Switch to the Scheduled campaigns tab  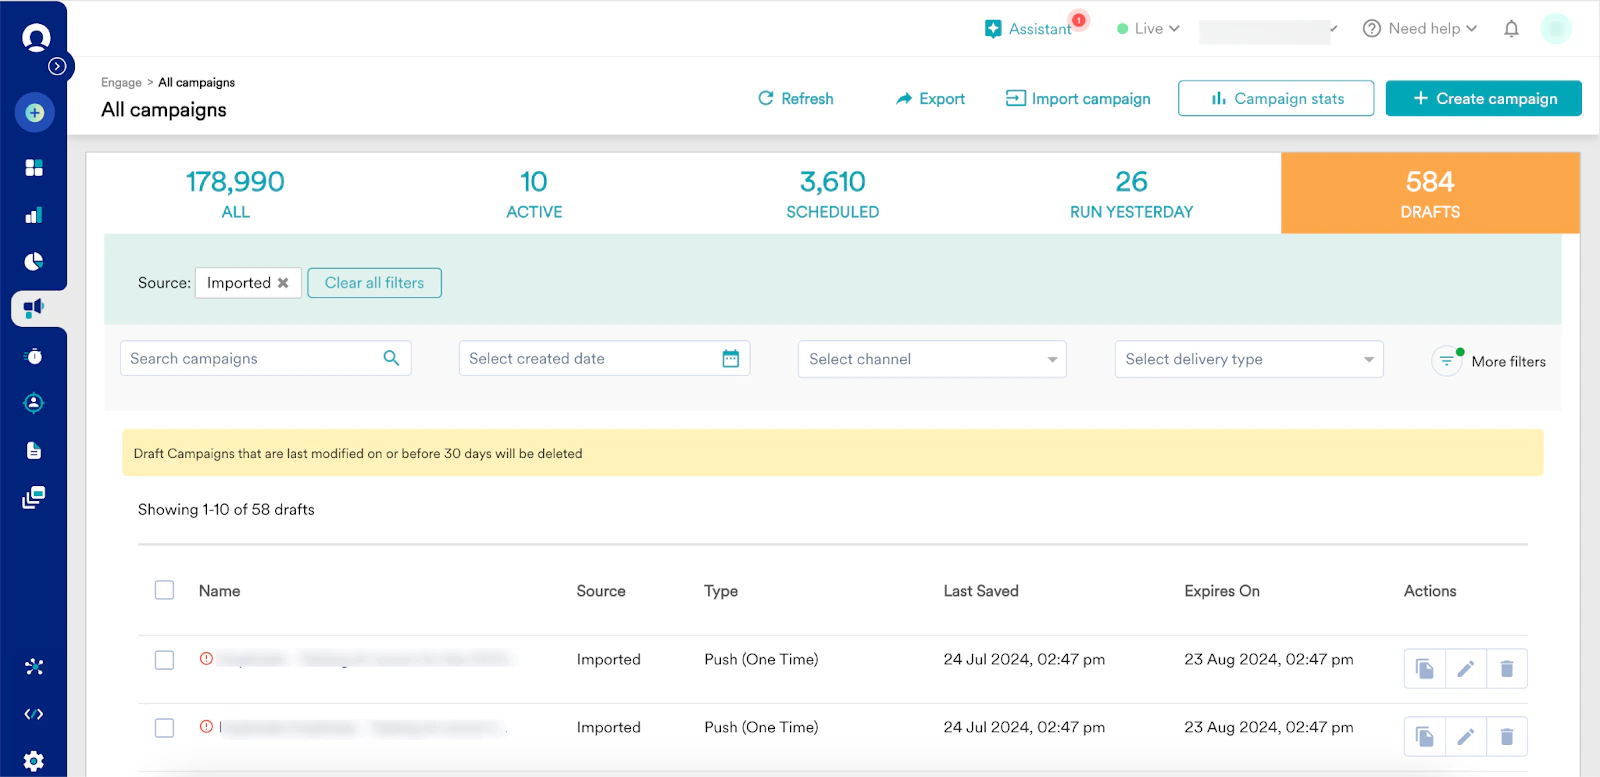[833, 193]
